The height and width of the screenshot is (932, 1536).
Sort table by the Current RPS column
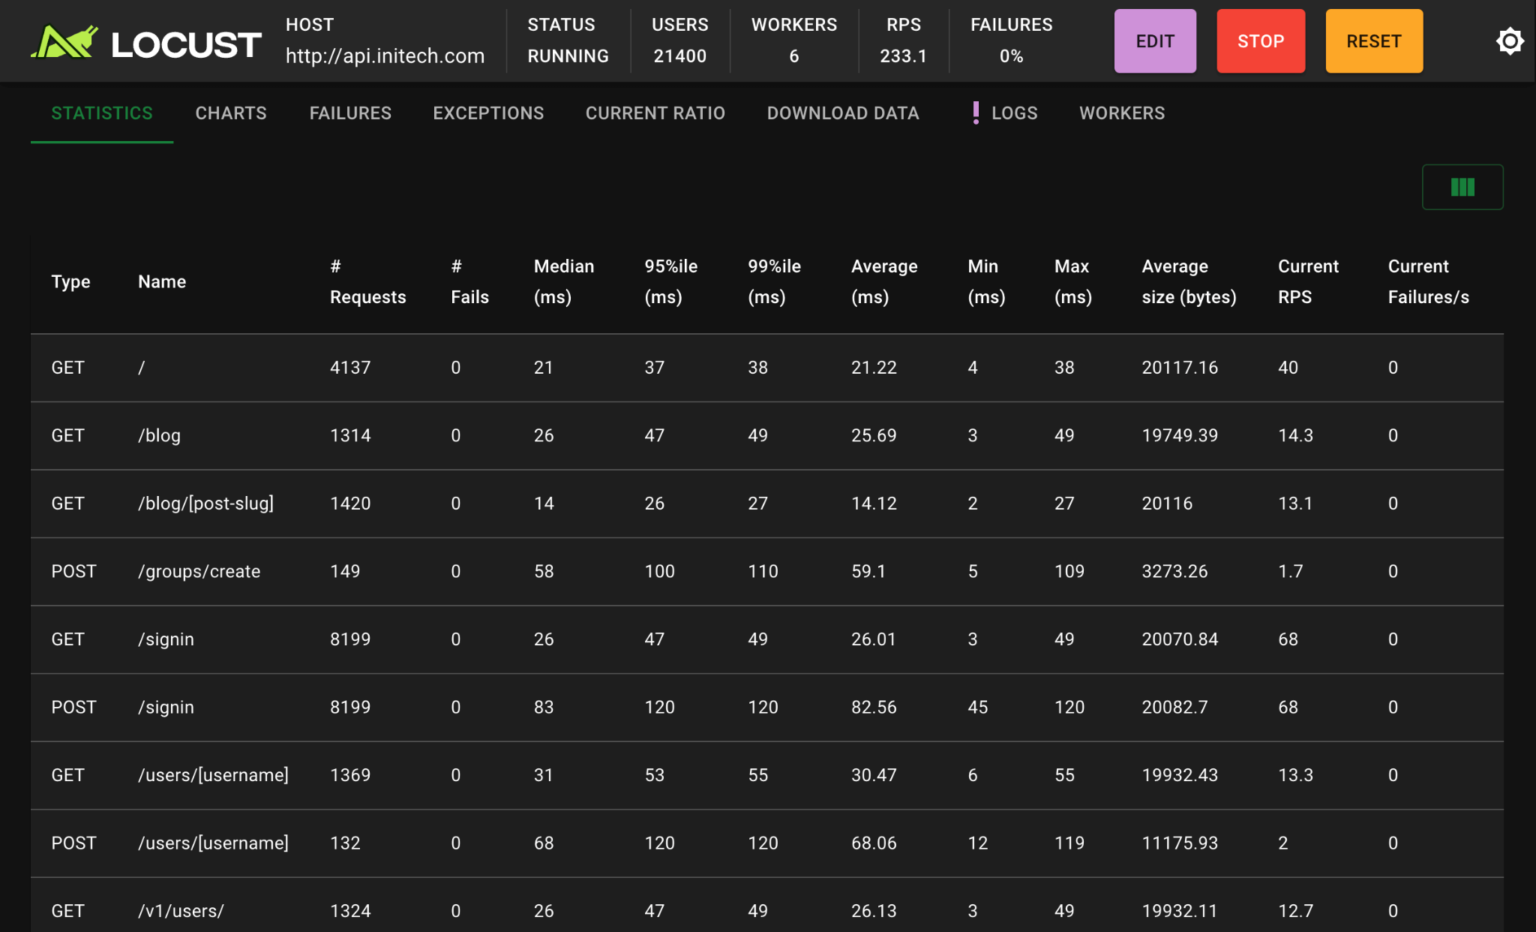(x=1308, y=281)
